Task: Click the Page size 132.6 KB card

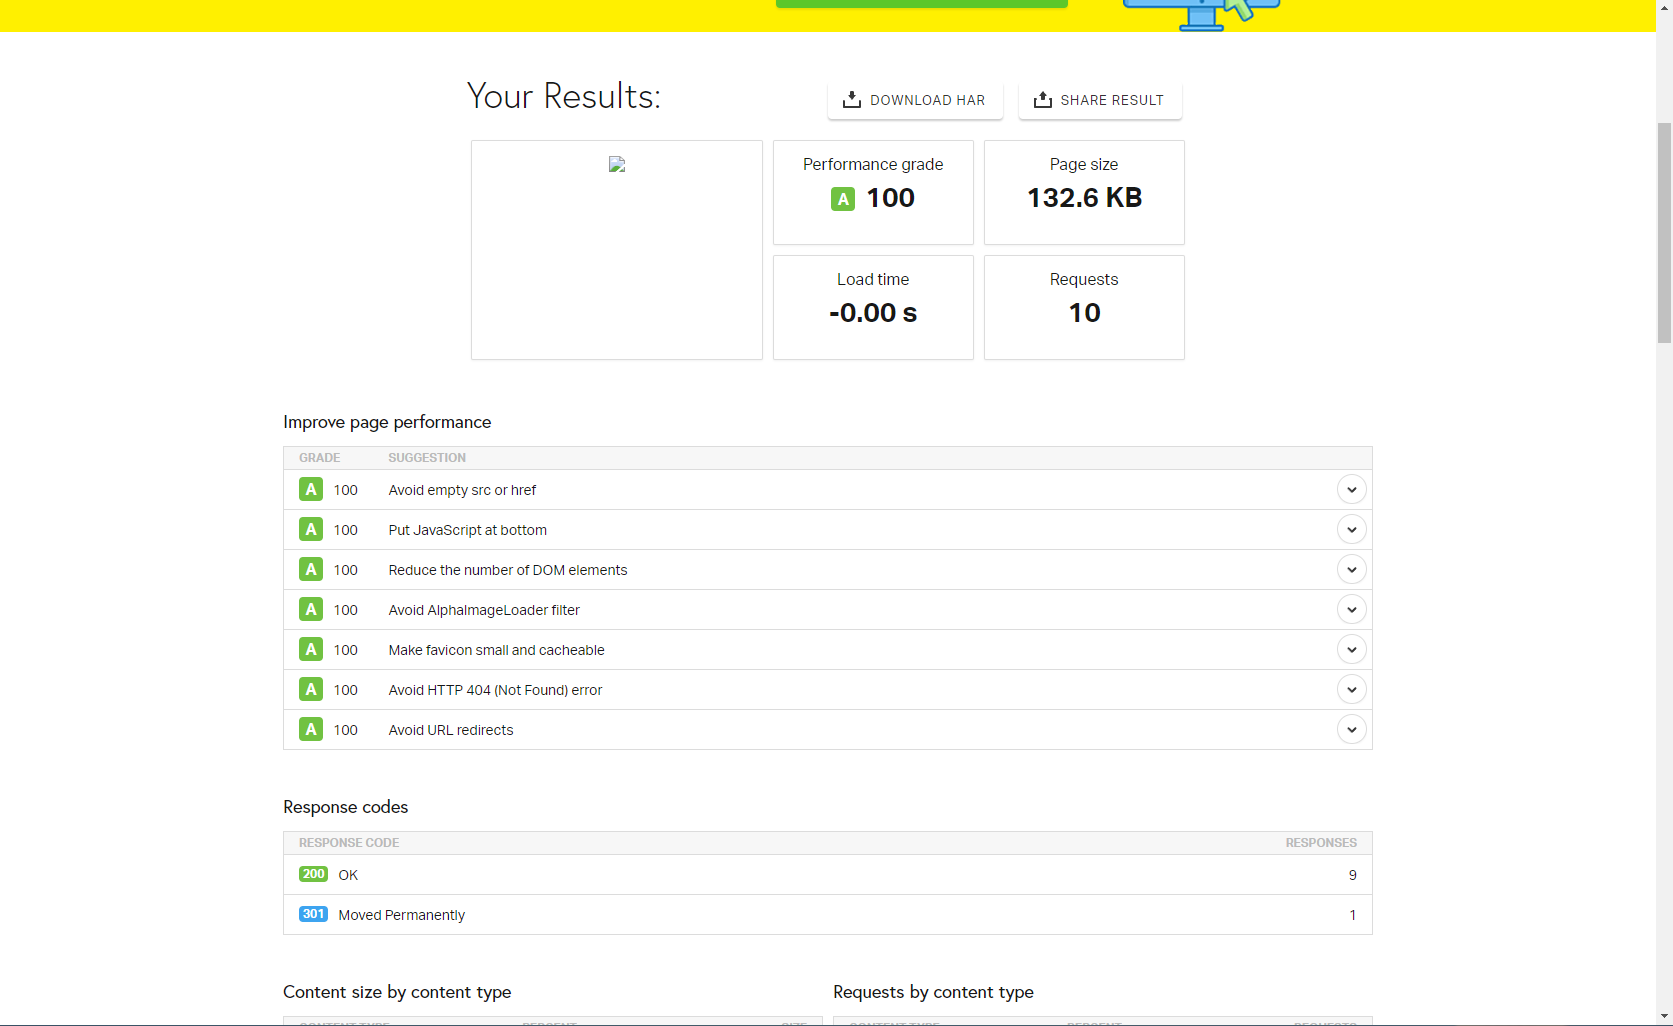Action: pyautogui.click(x=1084, y=192)
